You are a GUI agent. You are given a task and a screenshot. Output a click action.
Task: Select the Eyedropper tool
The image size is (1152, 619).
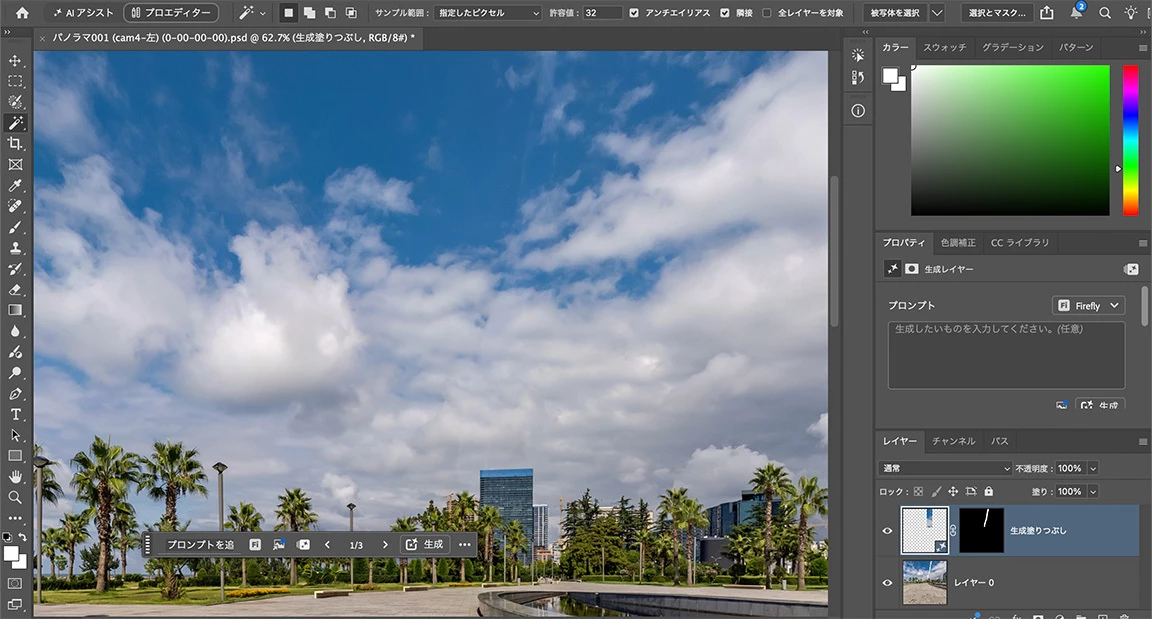click(x=15, y=185)
